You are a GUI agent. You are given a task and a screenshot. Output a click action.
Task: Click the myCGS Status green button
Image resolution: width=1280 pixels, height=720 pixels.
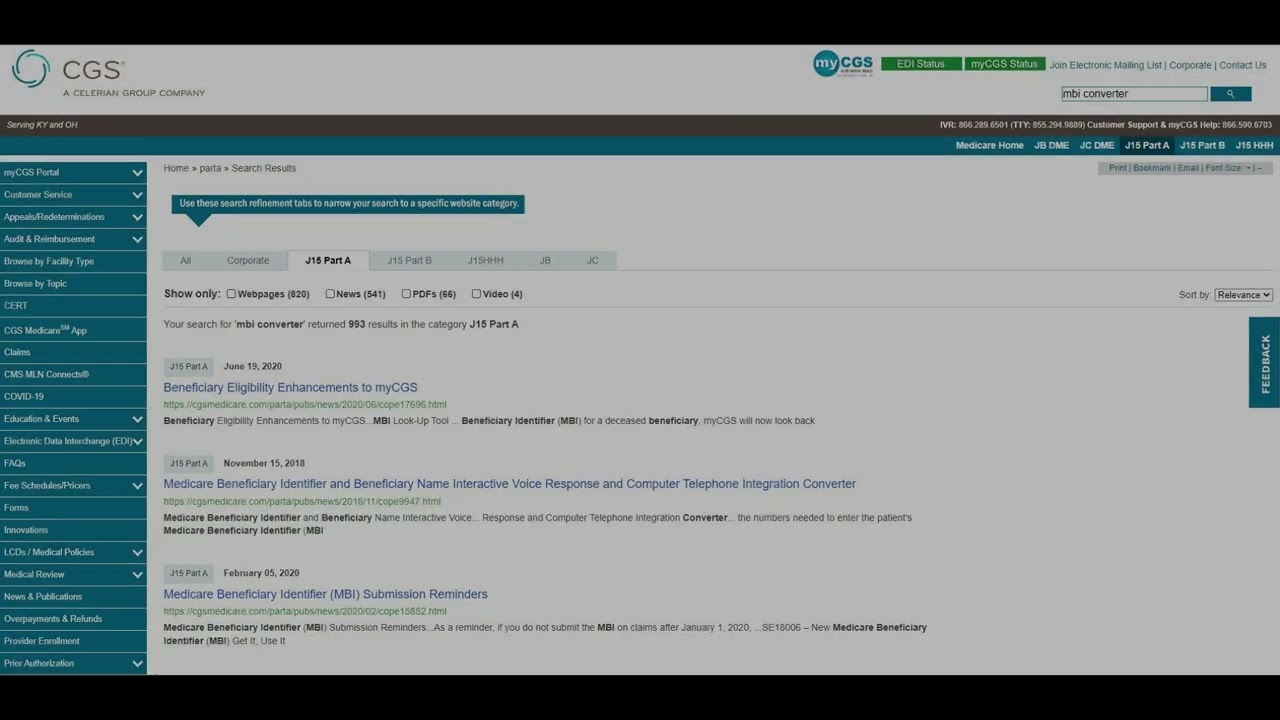pos(1004,64)
